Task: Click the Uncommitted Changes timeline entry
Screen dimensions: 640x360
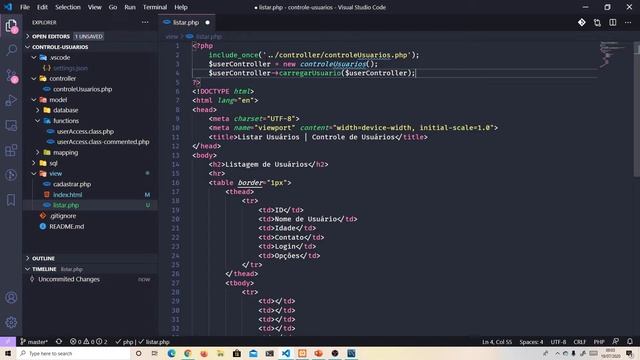Action: [x=69, y=280]
